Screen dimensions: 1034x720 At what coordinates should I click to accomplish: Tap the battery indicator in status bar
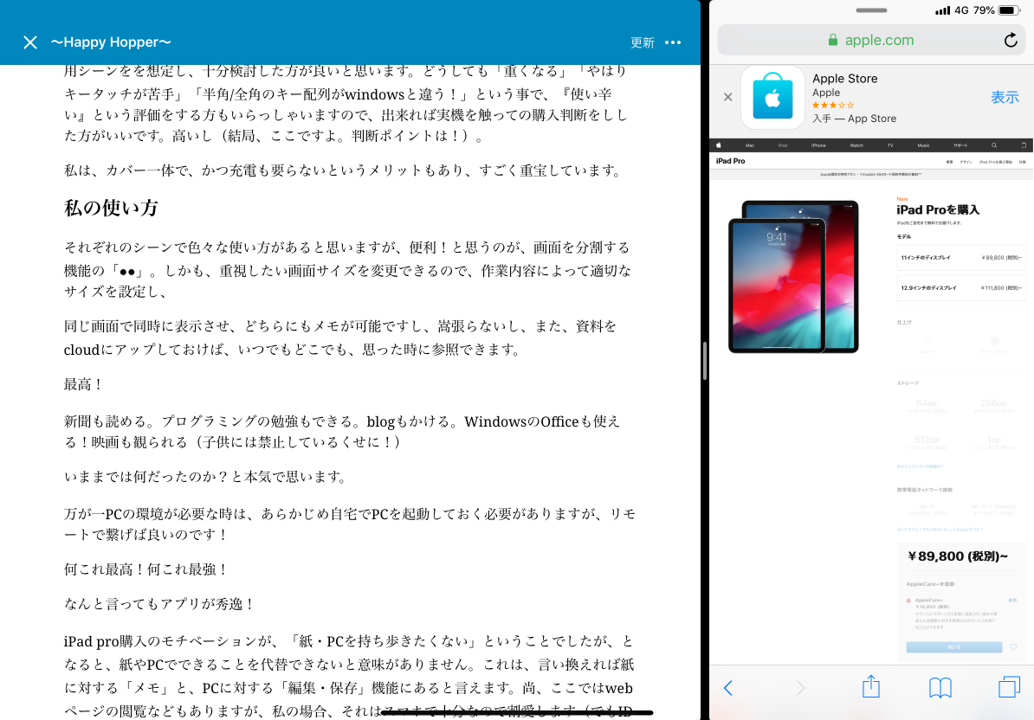[x=1009, y=11]
